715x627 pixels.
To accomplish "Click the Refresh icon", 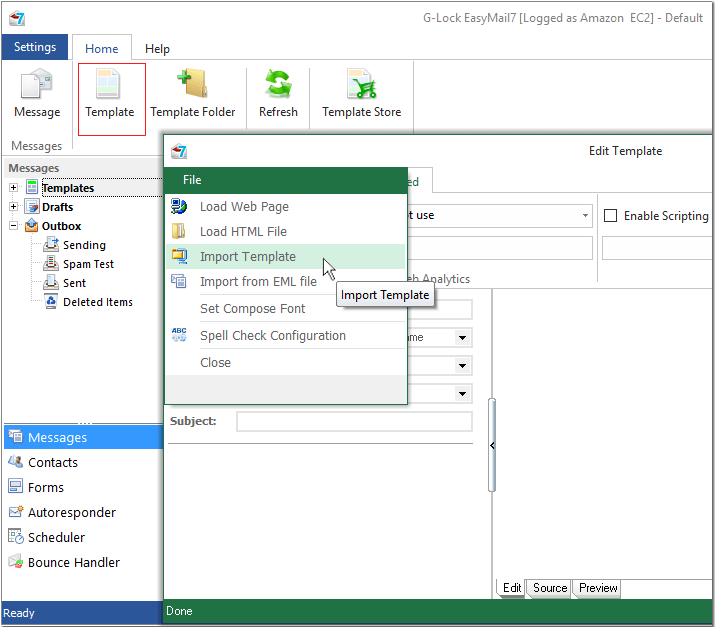I will (x=278, y=84).
